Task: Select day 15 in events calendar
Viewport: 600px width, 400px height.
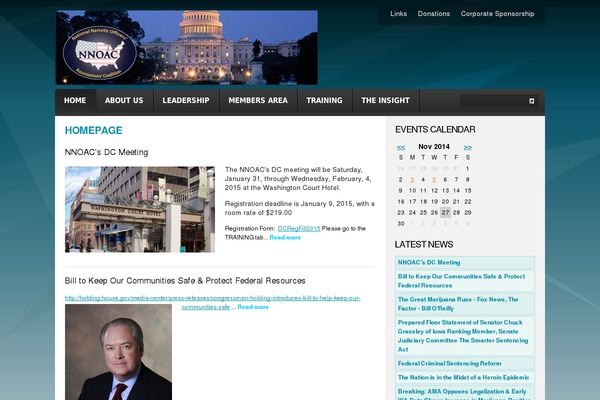Action: [x=468, y=191]
